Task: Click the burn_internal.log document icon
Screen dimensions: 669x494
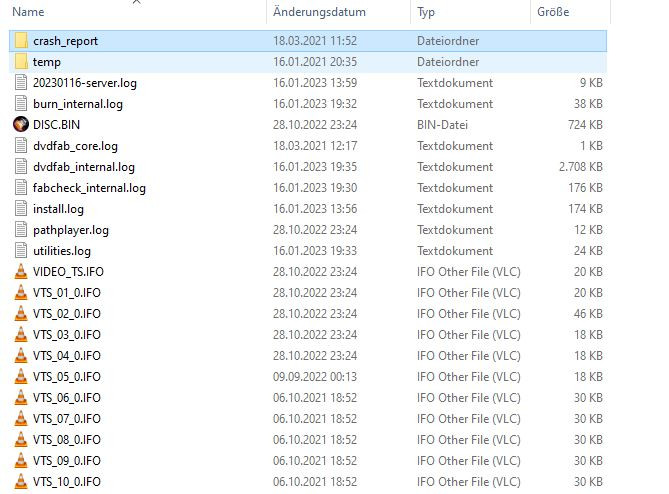Action: pyautogui.click(x=21, y=104)
